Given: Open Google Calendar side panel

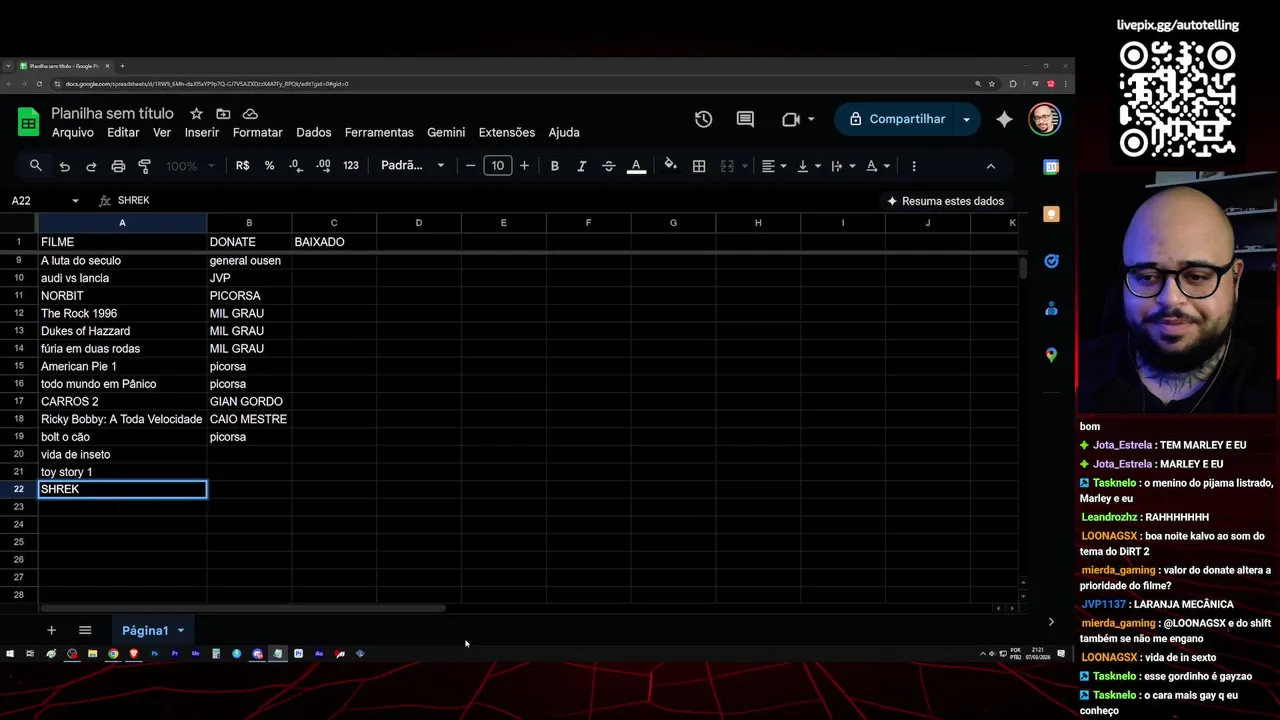Looking at the screenshot, I should coord(1051,167).
